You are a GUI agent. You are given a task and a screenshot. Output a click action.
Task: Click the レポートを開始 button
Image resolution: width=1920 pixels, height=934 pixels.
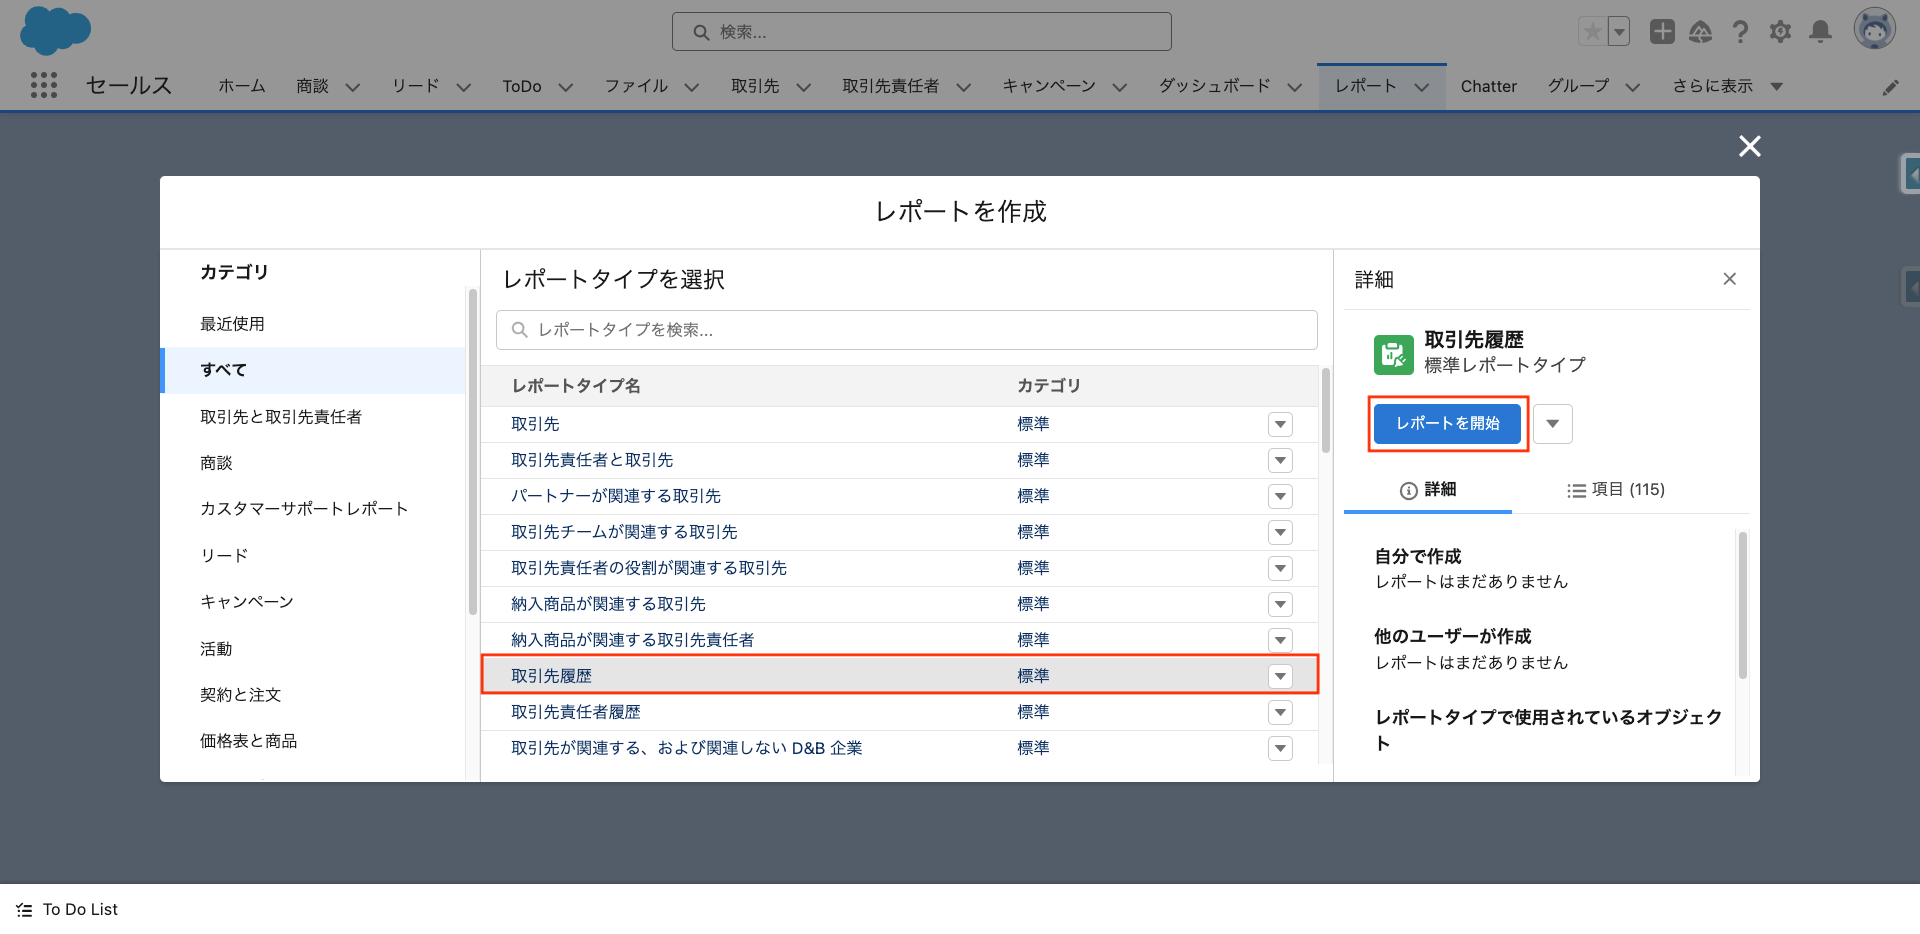[x=1447, y=423]
